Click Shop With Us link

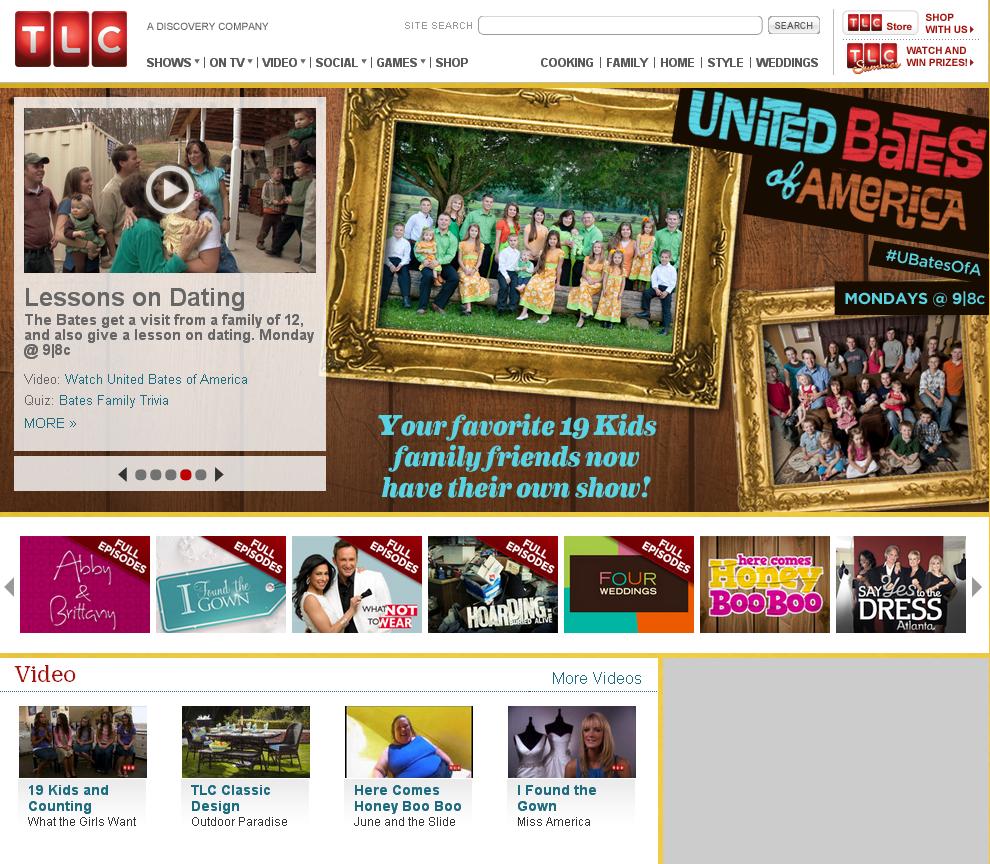pyautogui.click(x=949, y=23)
